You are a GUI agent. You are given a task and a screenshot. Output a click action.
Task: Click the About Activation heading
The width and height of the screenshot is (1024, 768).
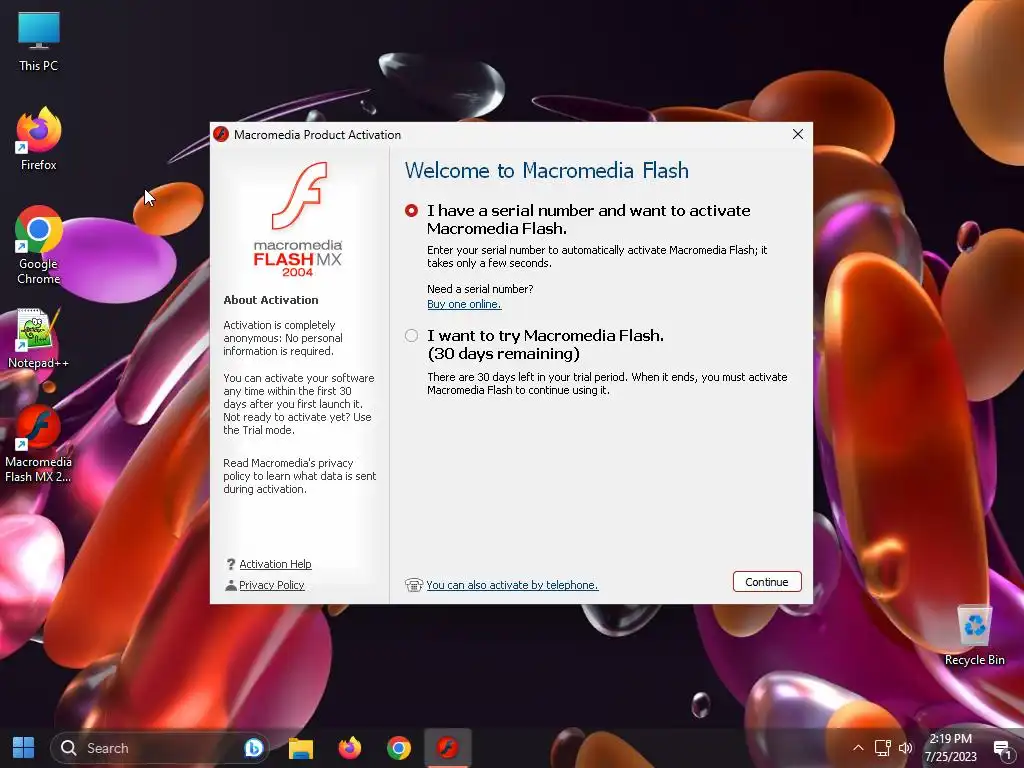[x=271, y=300]
